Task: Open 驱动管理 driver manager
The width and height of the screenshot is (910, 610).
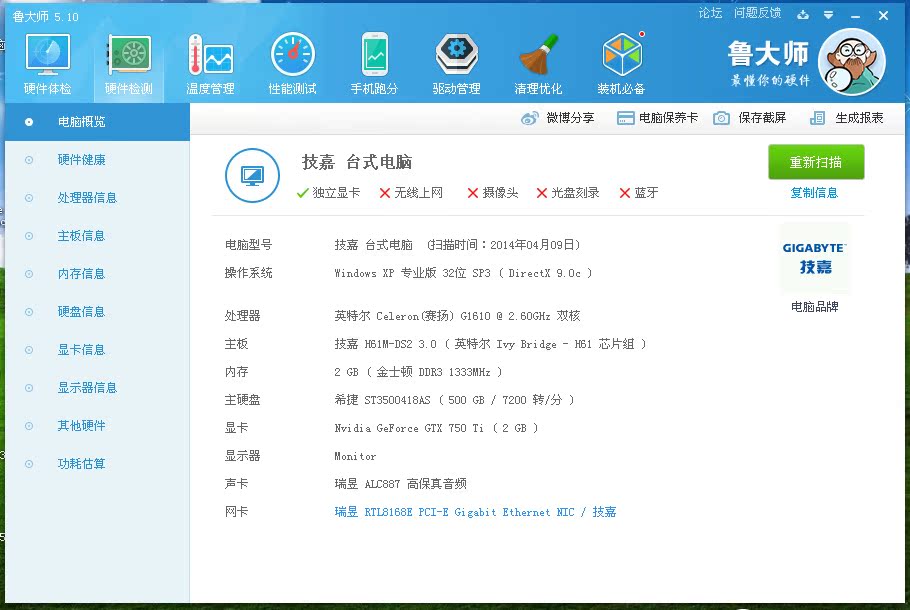Action: [456, 60]
